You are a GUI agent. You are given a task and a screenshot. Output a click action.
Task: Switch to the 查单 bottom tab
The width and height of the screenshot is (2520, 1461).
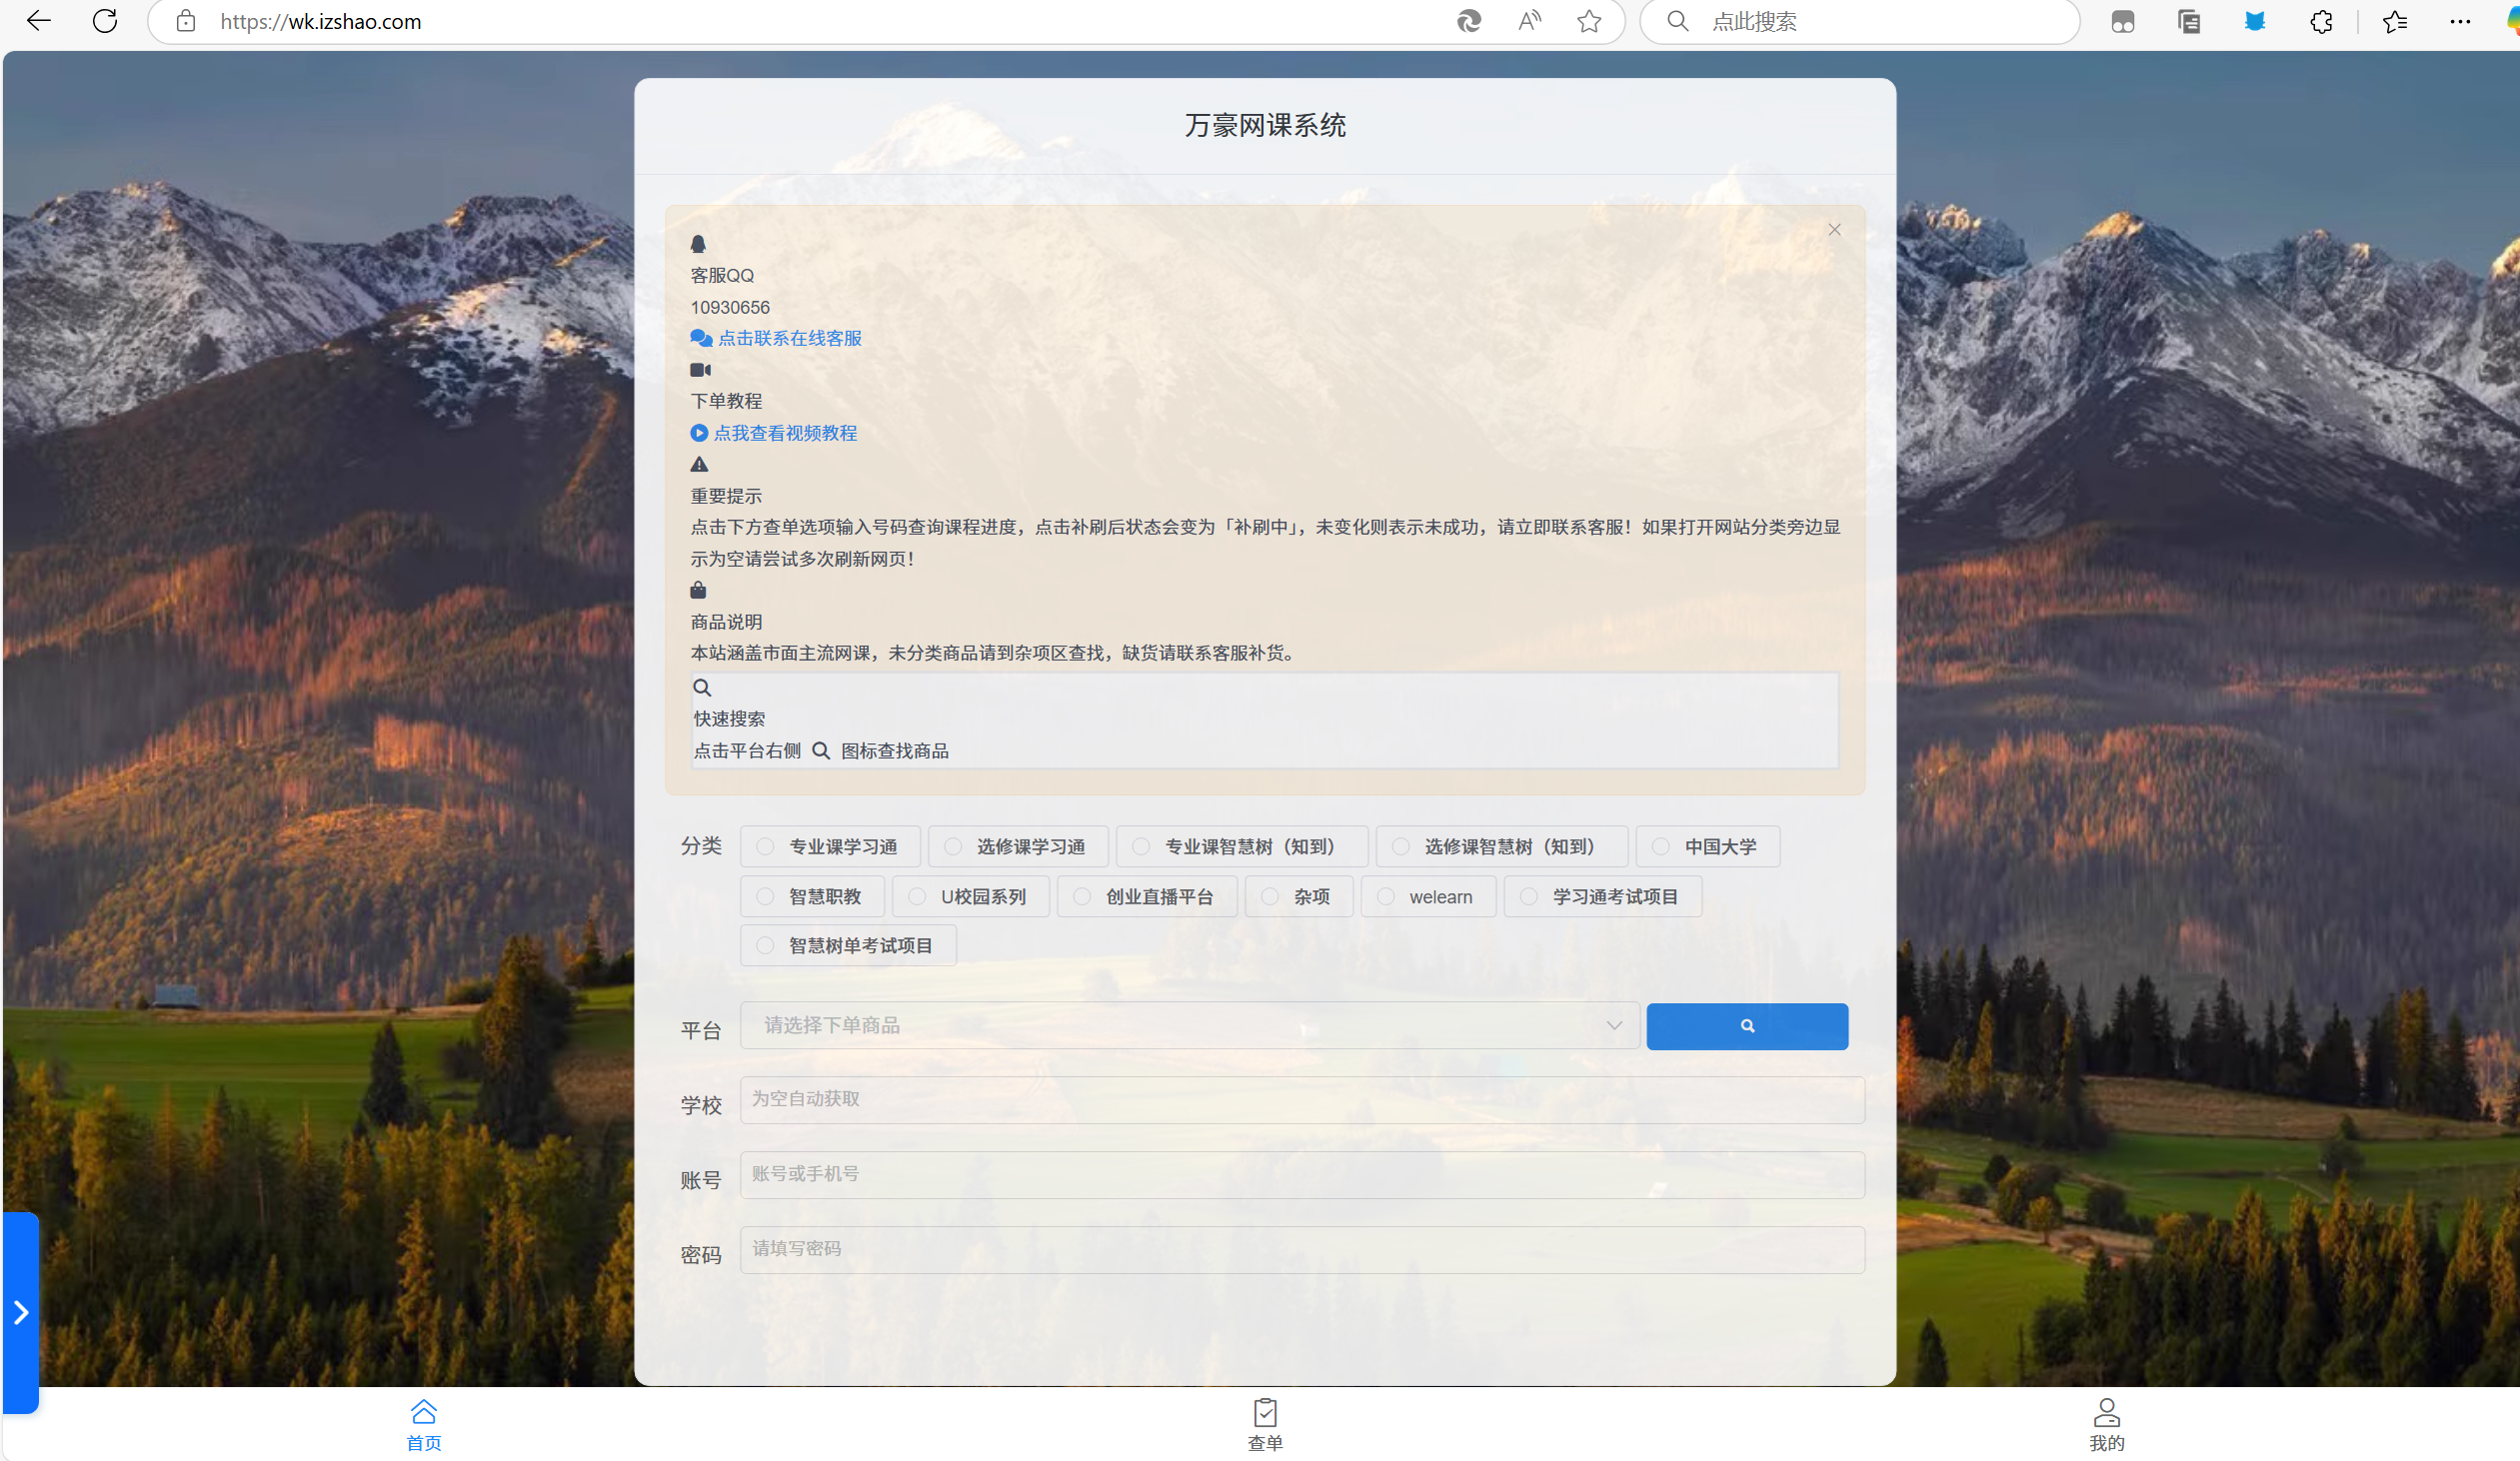point(1264,1424)
